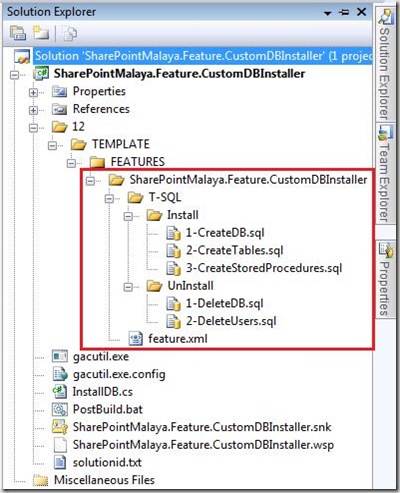
Task: Select the gacutil.exe.config file
Action: pos(119,374)
